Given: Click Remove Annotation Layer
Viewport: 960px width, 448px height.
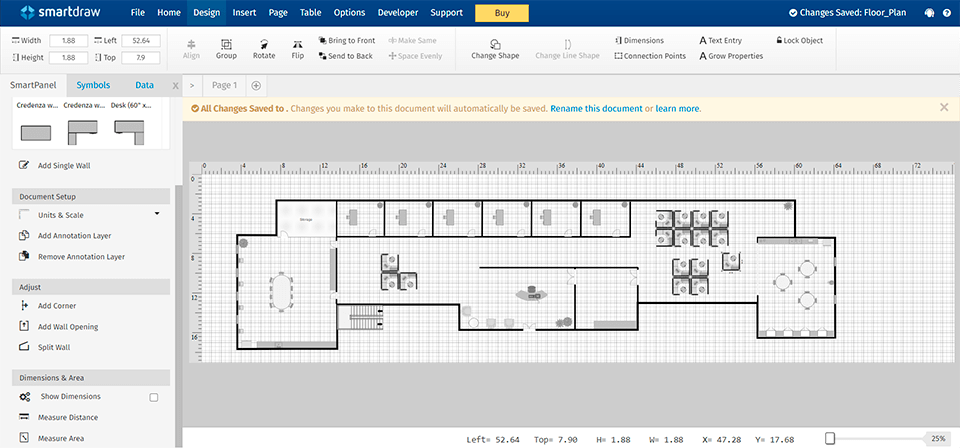Looking at the screenshot, I should [72, 256].
